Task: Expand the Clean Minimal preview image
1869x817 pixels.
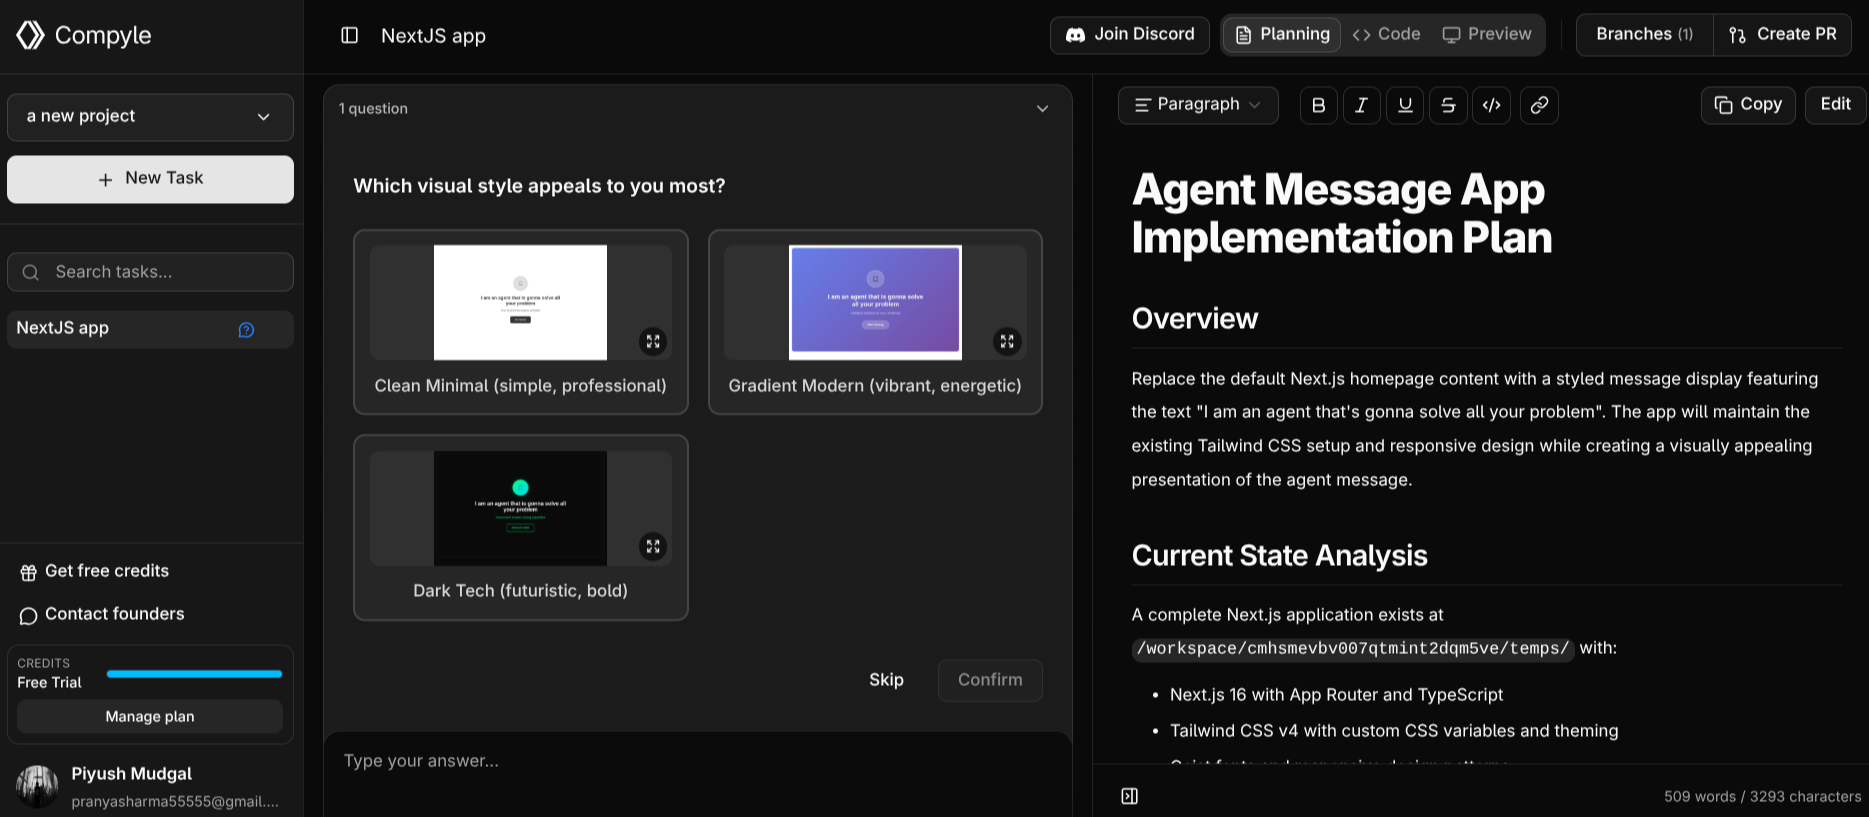Action: tap(653, 341)
